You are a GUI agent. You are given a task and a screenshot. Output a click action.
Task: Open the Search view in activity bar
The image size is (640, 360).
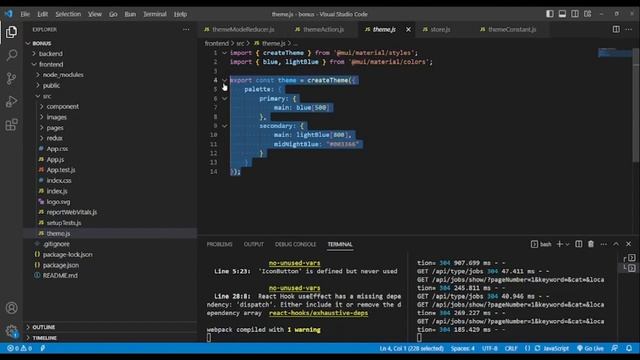(x=11, y=55)
